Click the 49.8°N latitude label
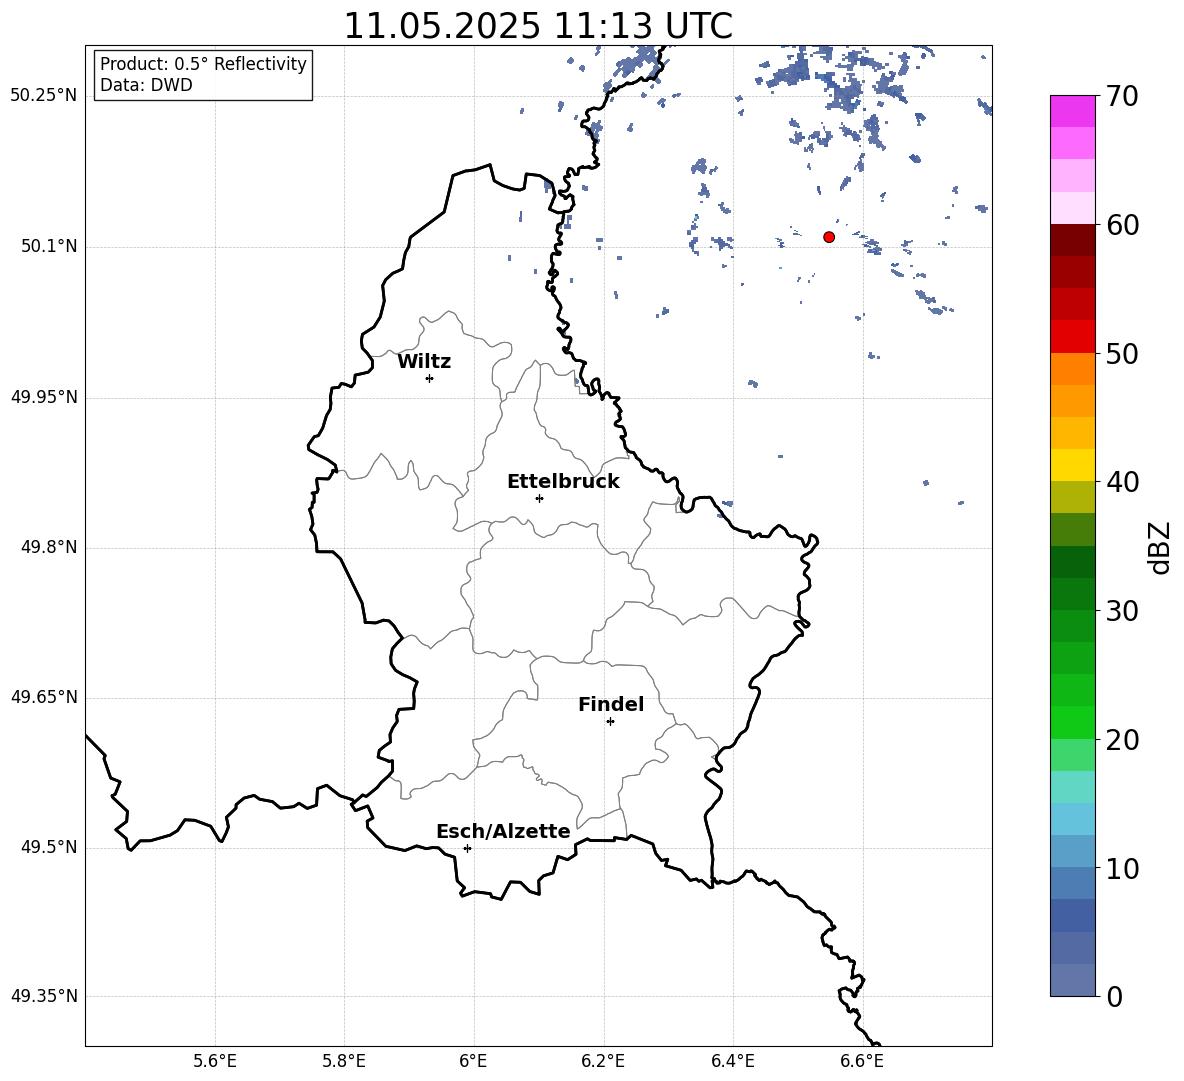The width and height of the screenshot is (1184, 1081). coord(48,547)
